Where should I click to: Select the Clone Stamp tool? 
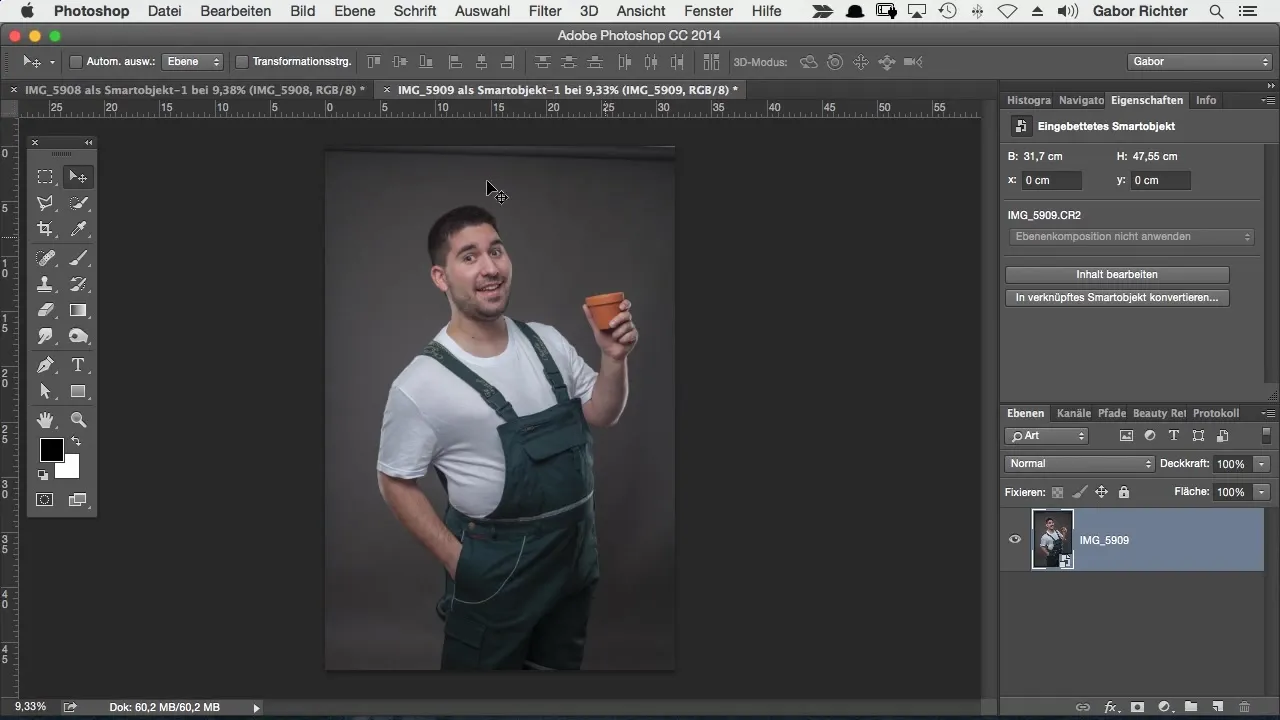point(45,284)
